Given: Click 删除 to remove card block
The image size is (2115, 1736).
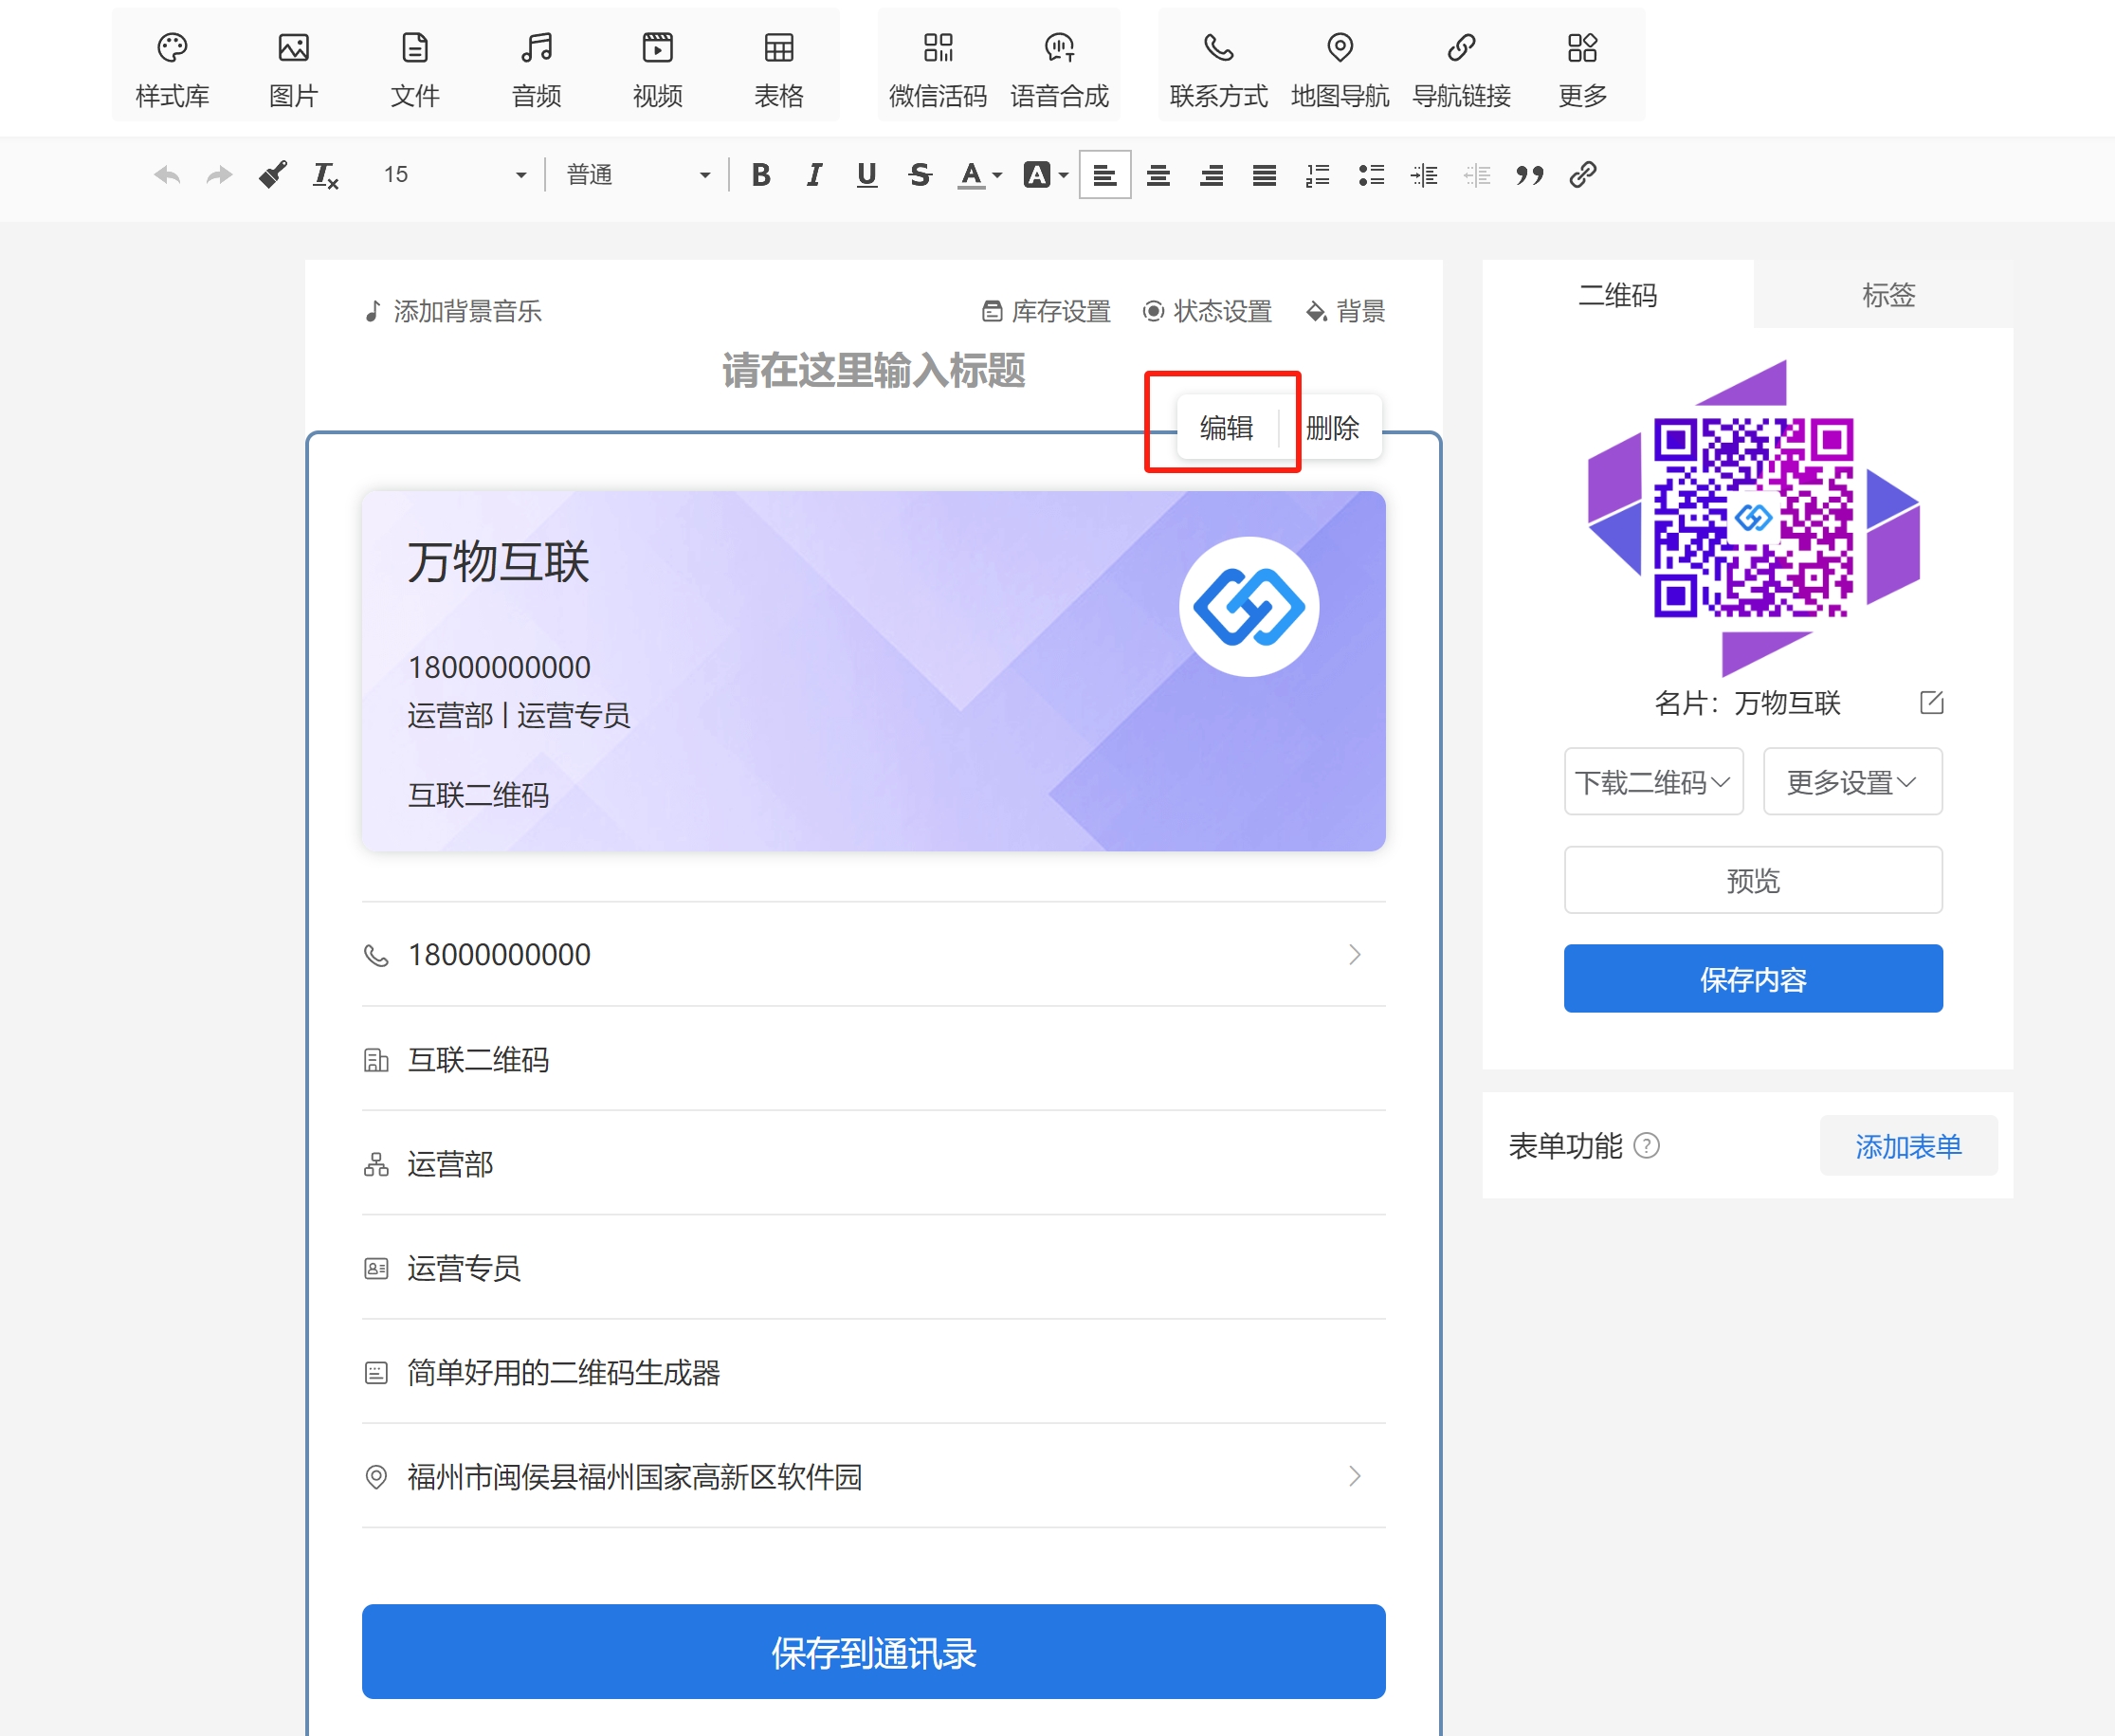Looking at the screenshot, I should 1332,427.
